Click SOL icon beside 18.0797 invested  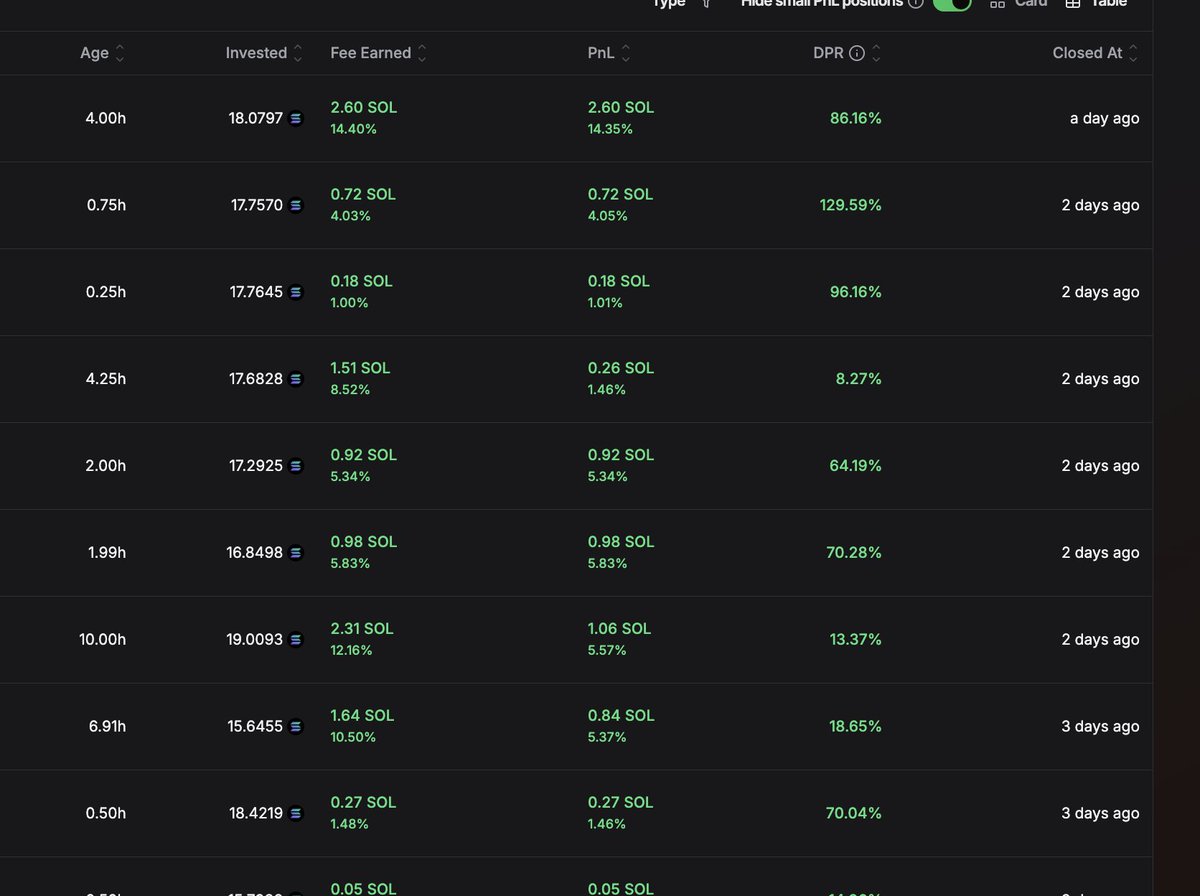[x=295, y=119]
